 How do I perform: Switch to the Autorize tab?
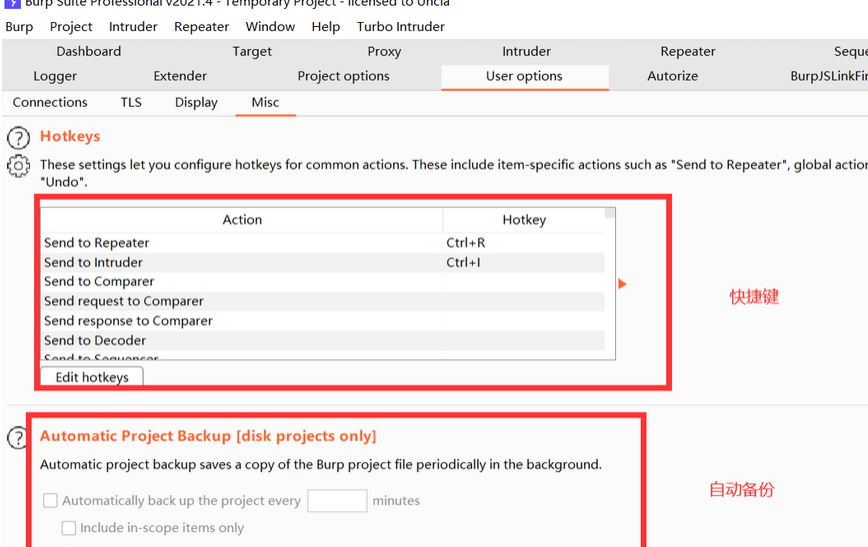(x=673, y=76)
